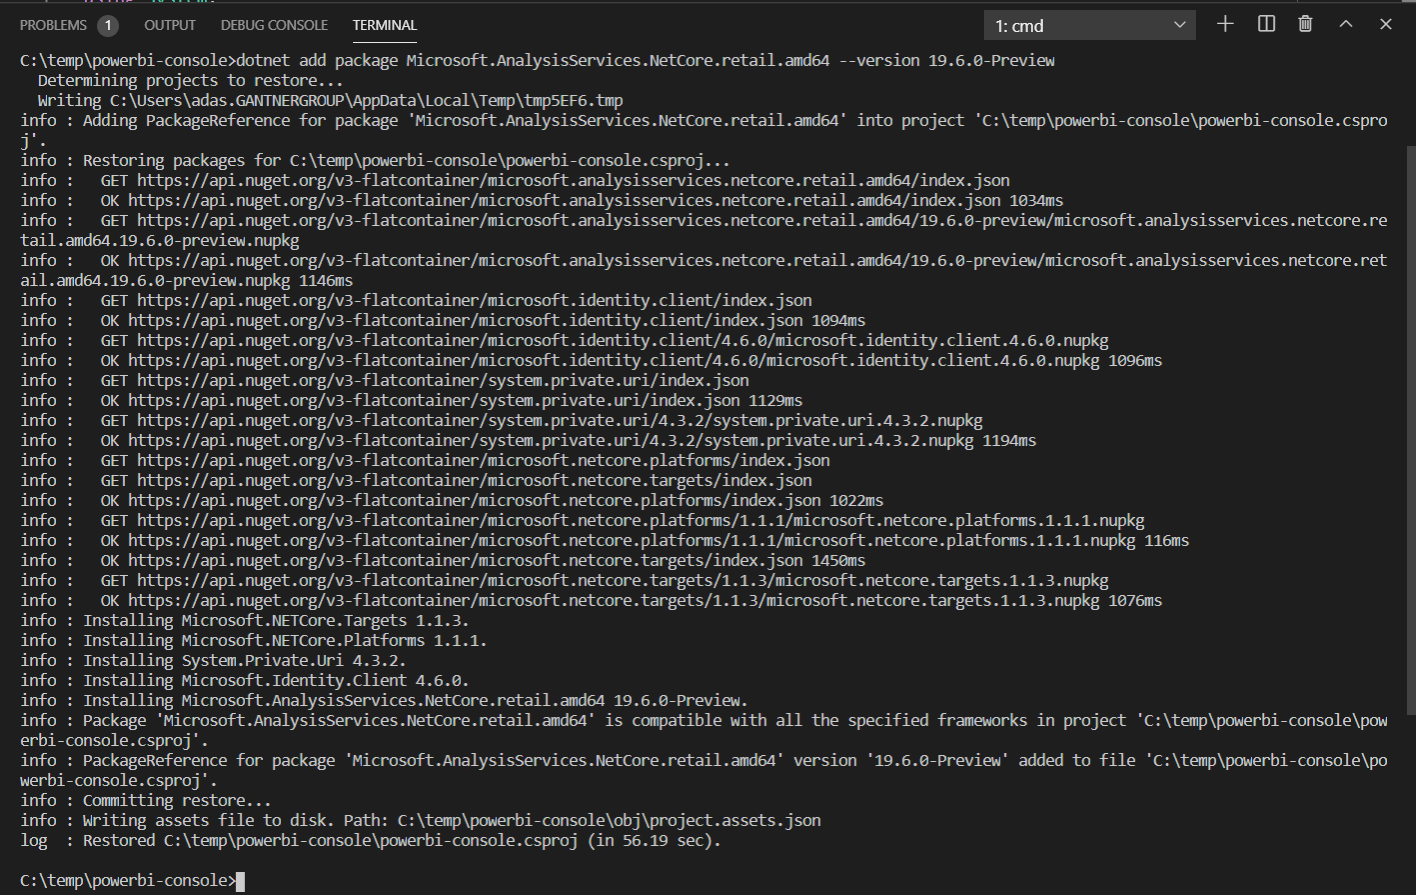This screenshot has height=895, width=1416.
Task: Click the 'Writing assets file to disk' line
Action: [x=420, y=821]
